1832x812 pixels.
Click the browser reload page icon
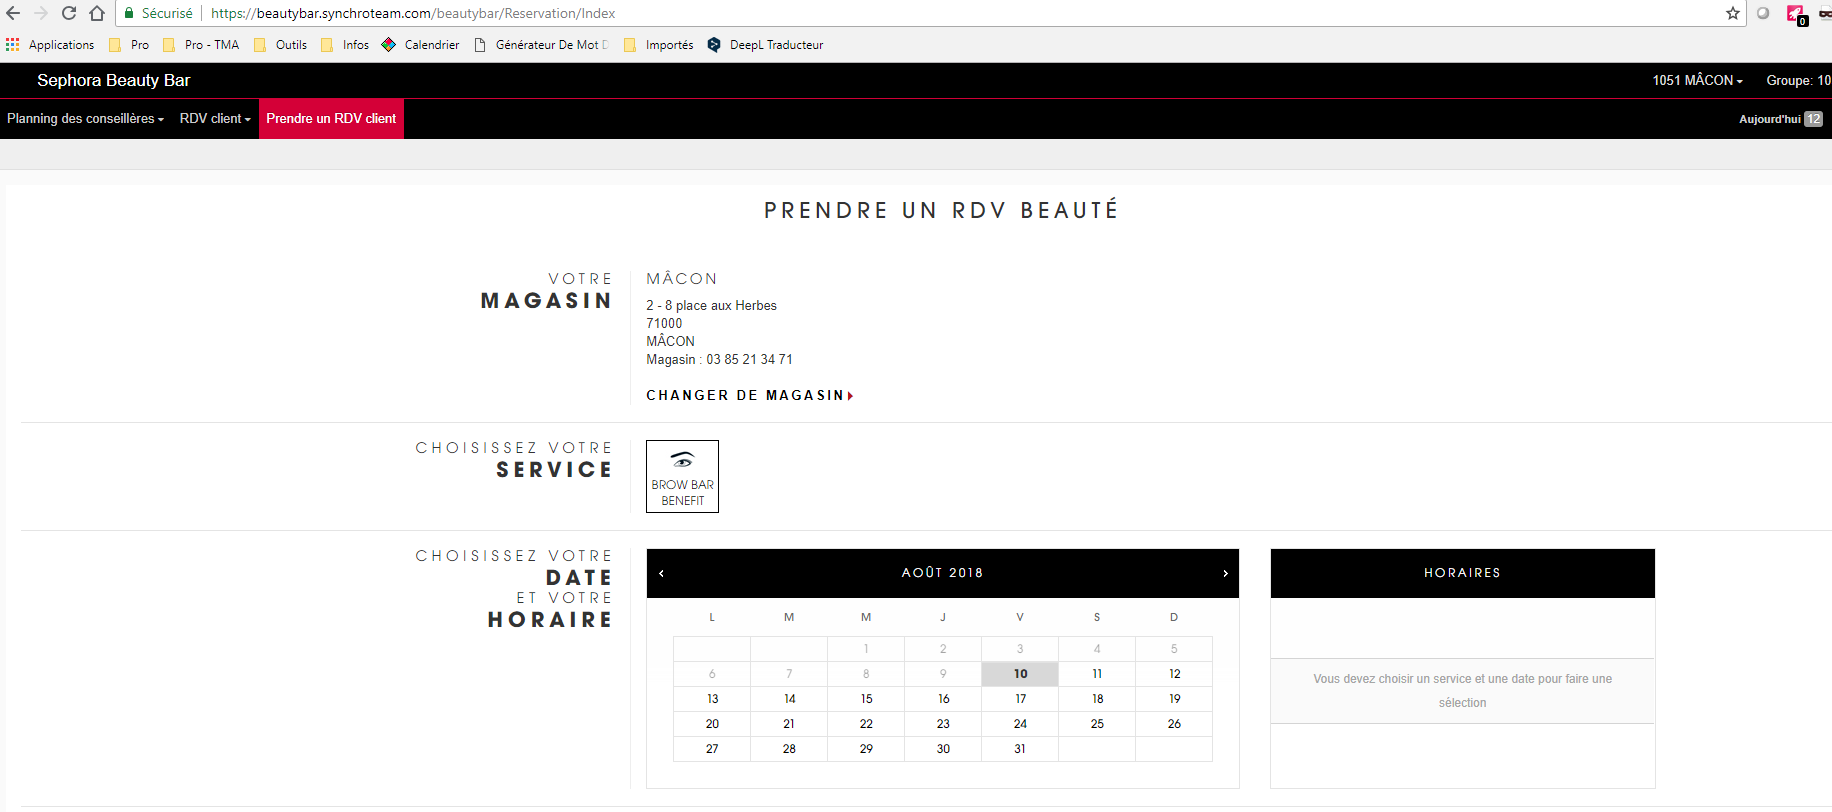pos(69,13)
